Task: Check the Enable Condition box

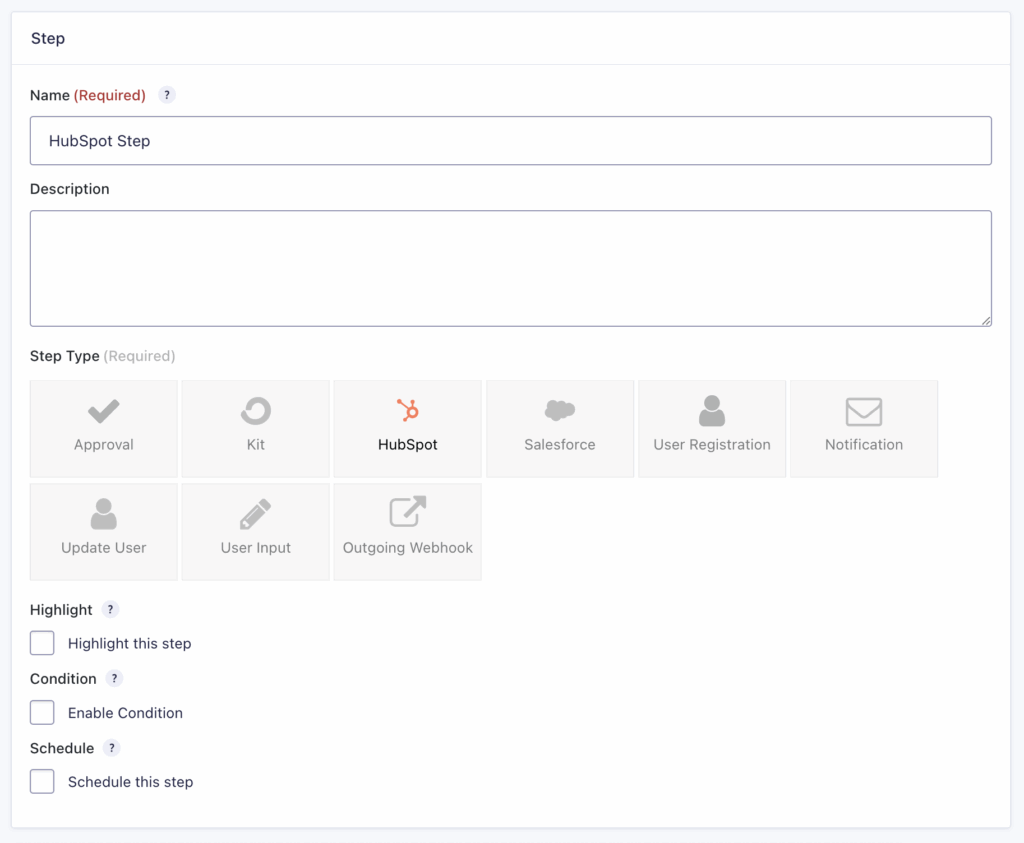Action: click(42, 712)
